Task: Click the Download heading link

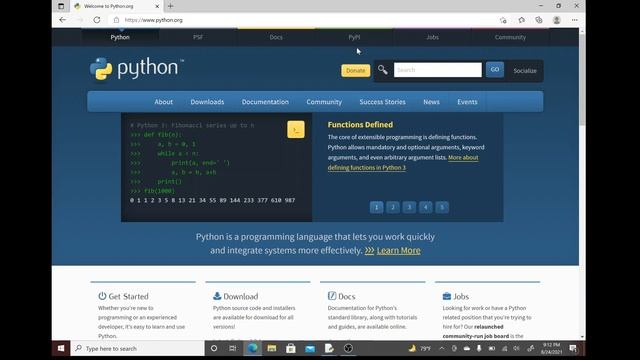Action: coord(241,296)
